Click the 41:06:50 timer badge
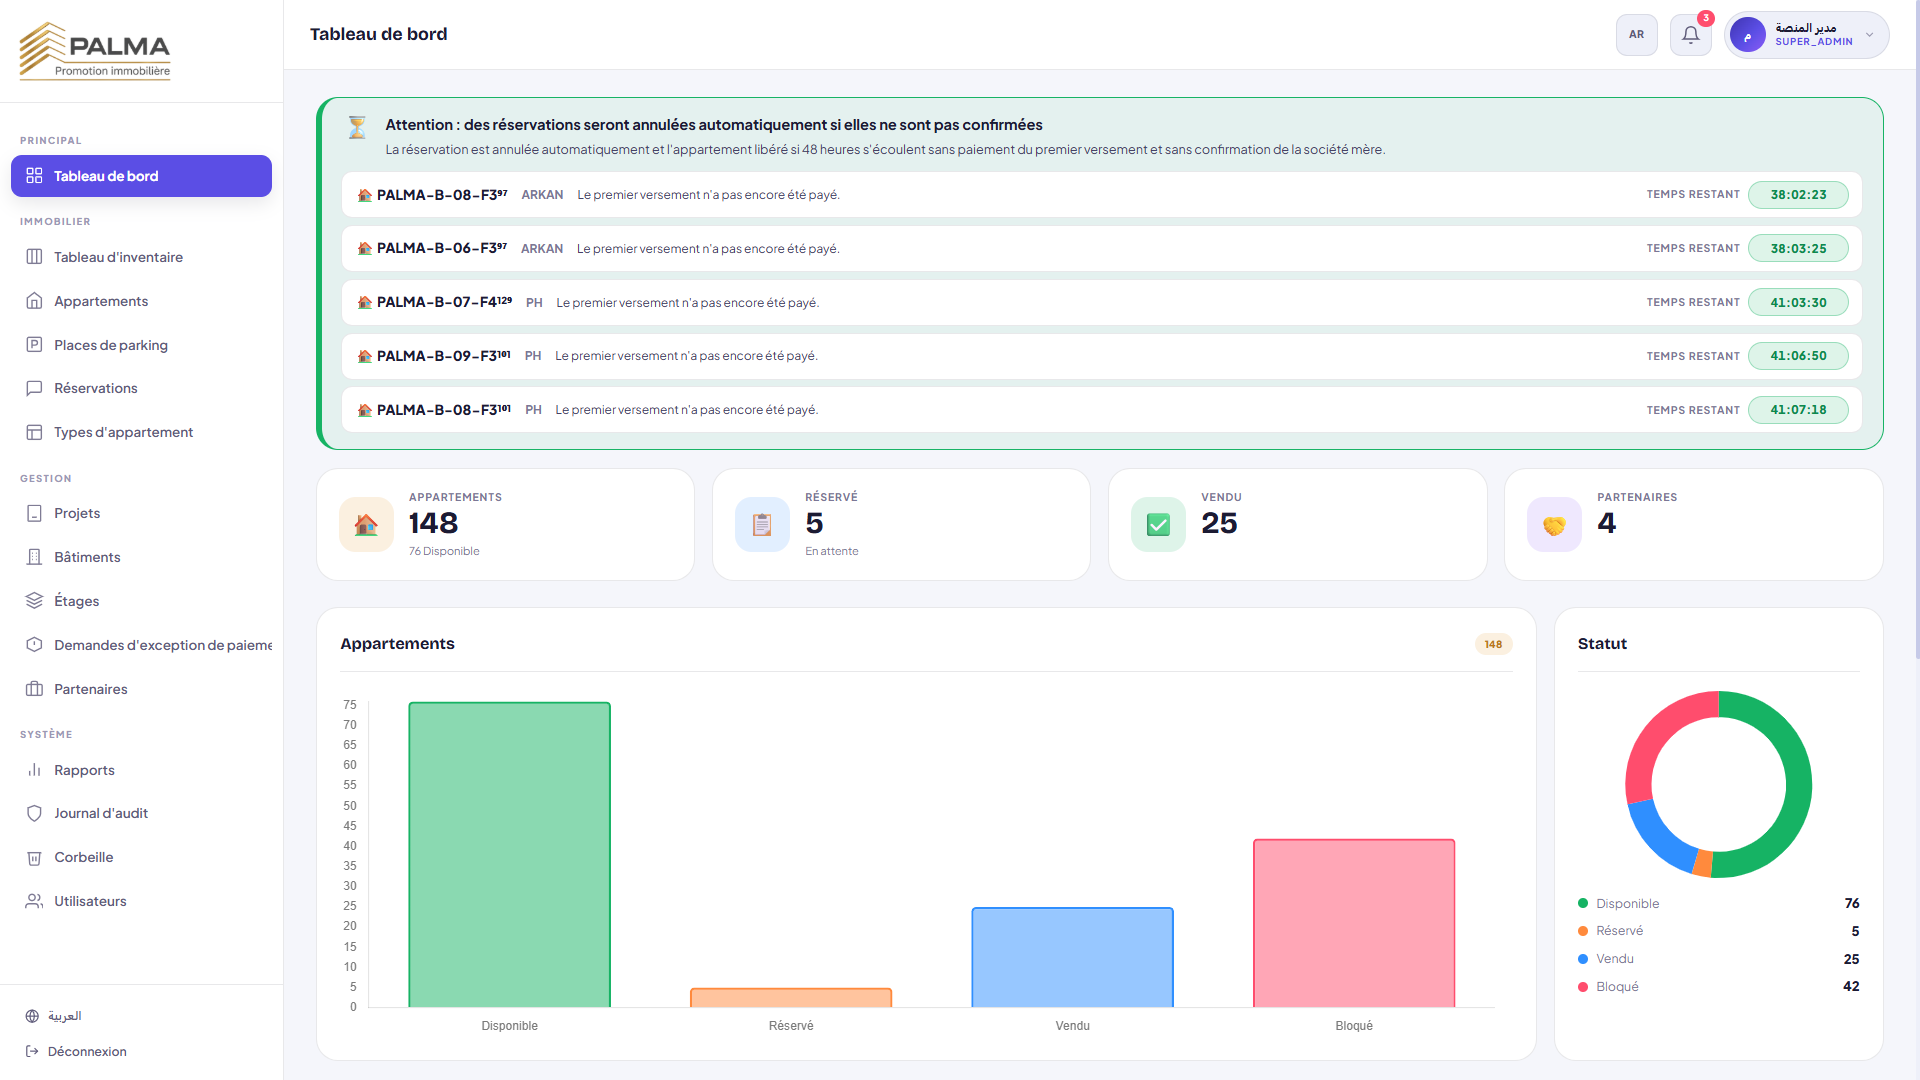 coord(1798,356)
